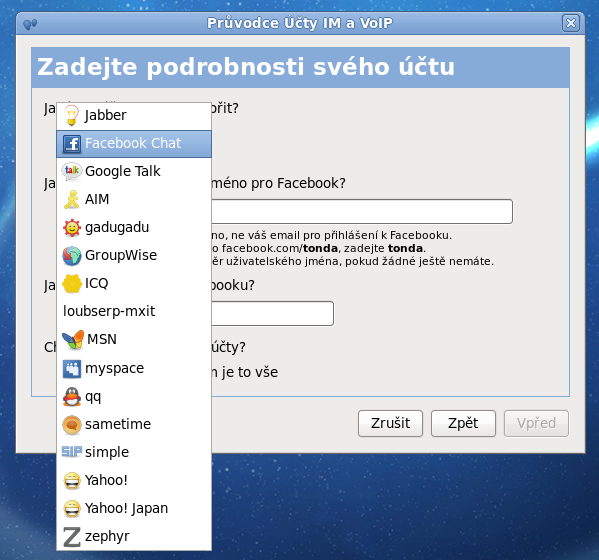The image size is (599, 560).
Task: Select AIM protocol label
Action: (97, 199)
